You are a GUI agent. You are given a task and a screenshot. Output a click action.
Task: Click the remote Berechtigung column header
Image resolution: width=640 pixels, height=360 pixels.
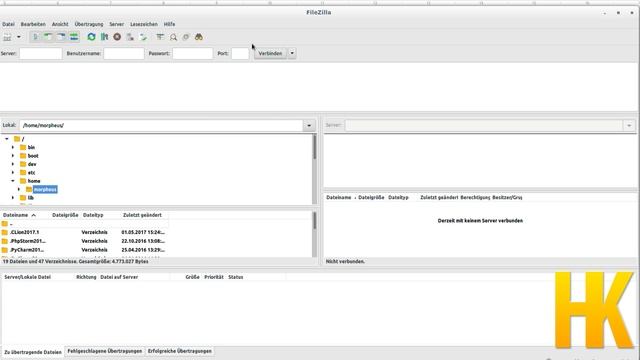coord(475,198)
